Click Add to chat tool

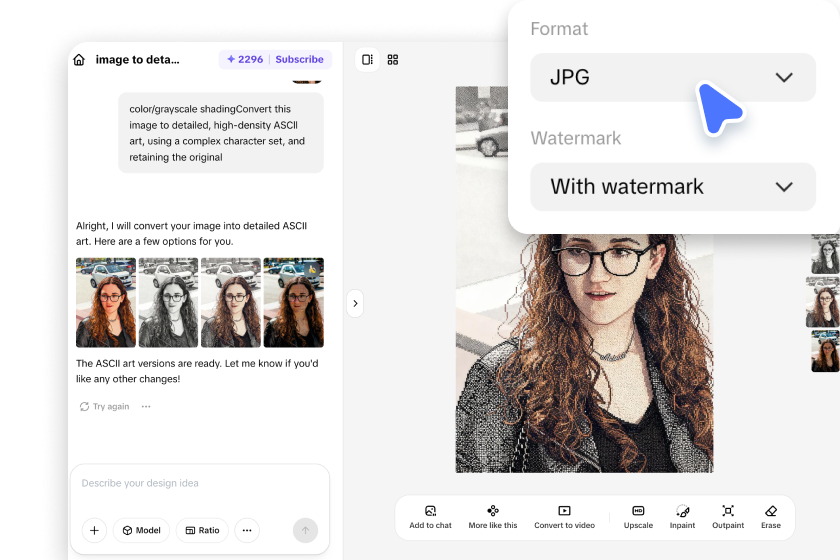coord(430,517)
